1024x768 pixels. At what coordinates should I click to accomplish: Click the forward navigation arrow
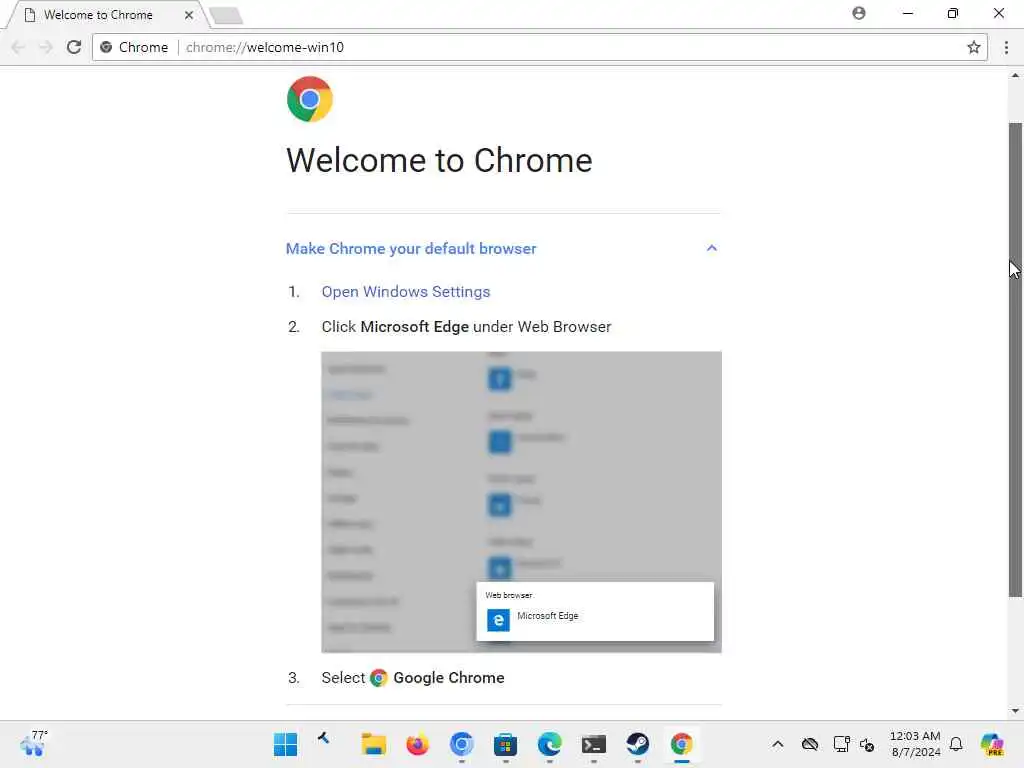click(46, 47)
